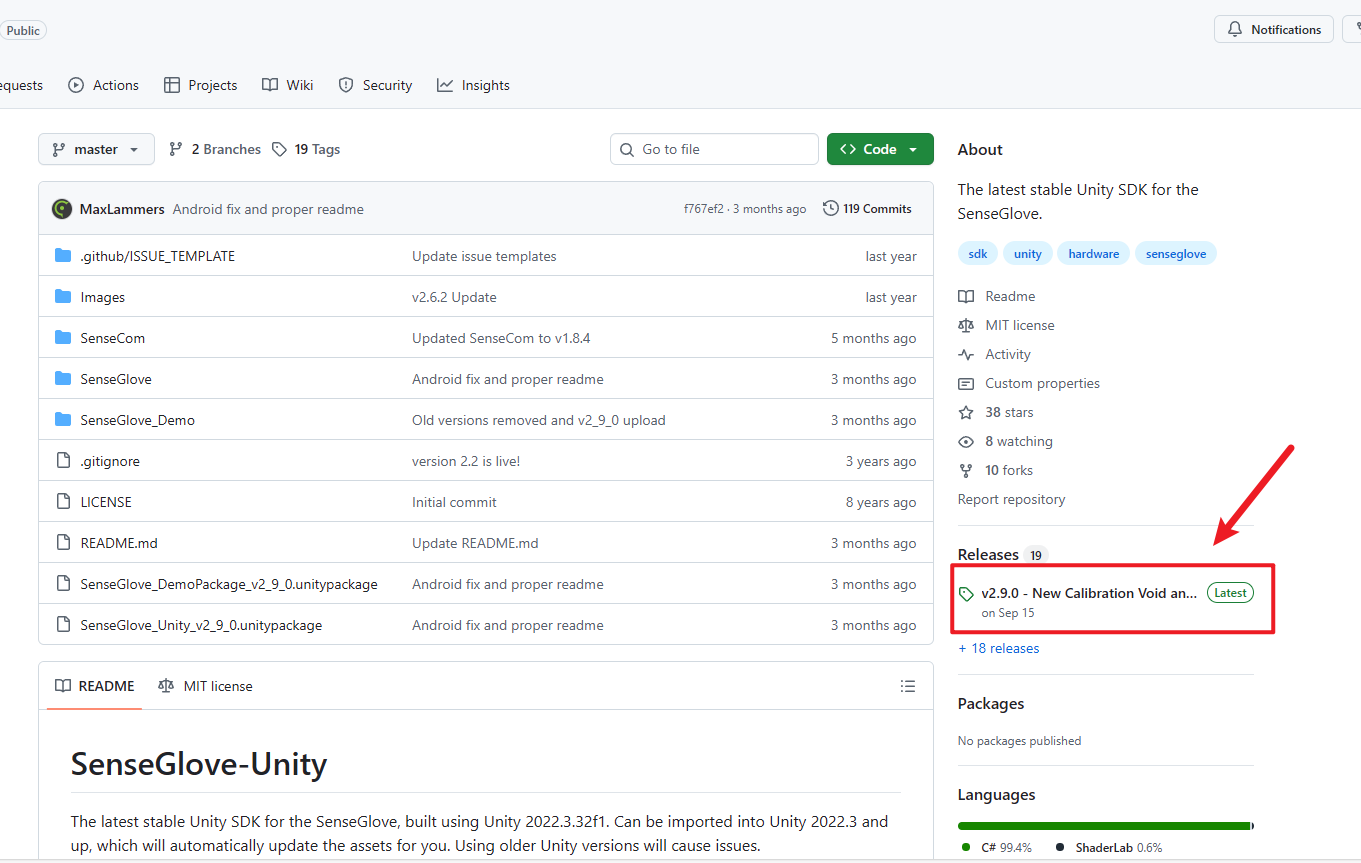Select the sdk topic tag
Viewport: 1361px width, 863px height.
click(978, 254)
